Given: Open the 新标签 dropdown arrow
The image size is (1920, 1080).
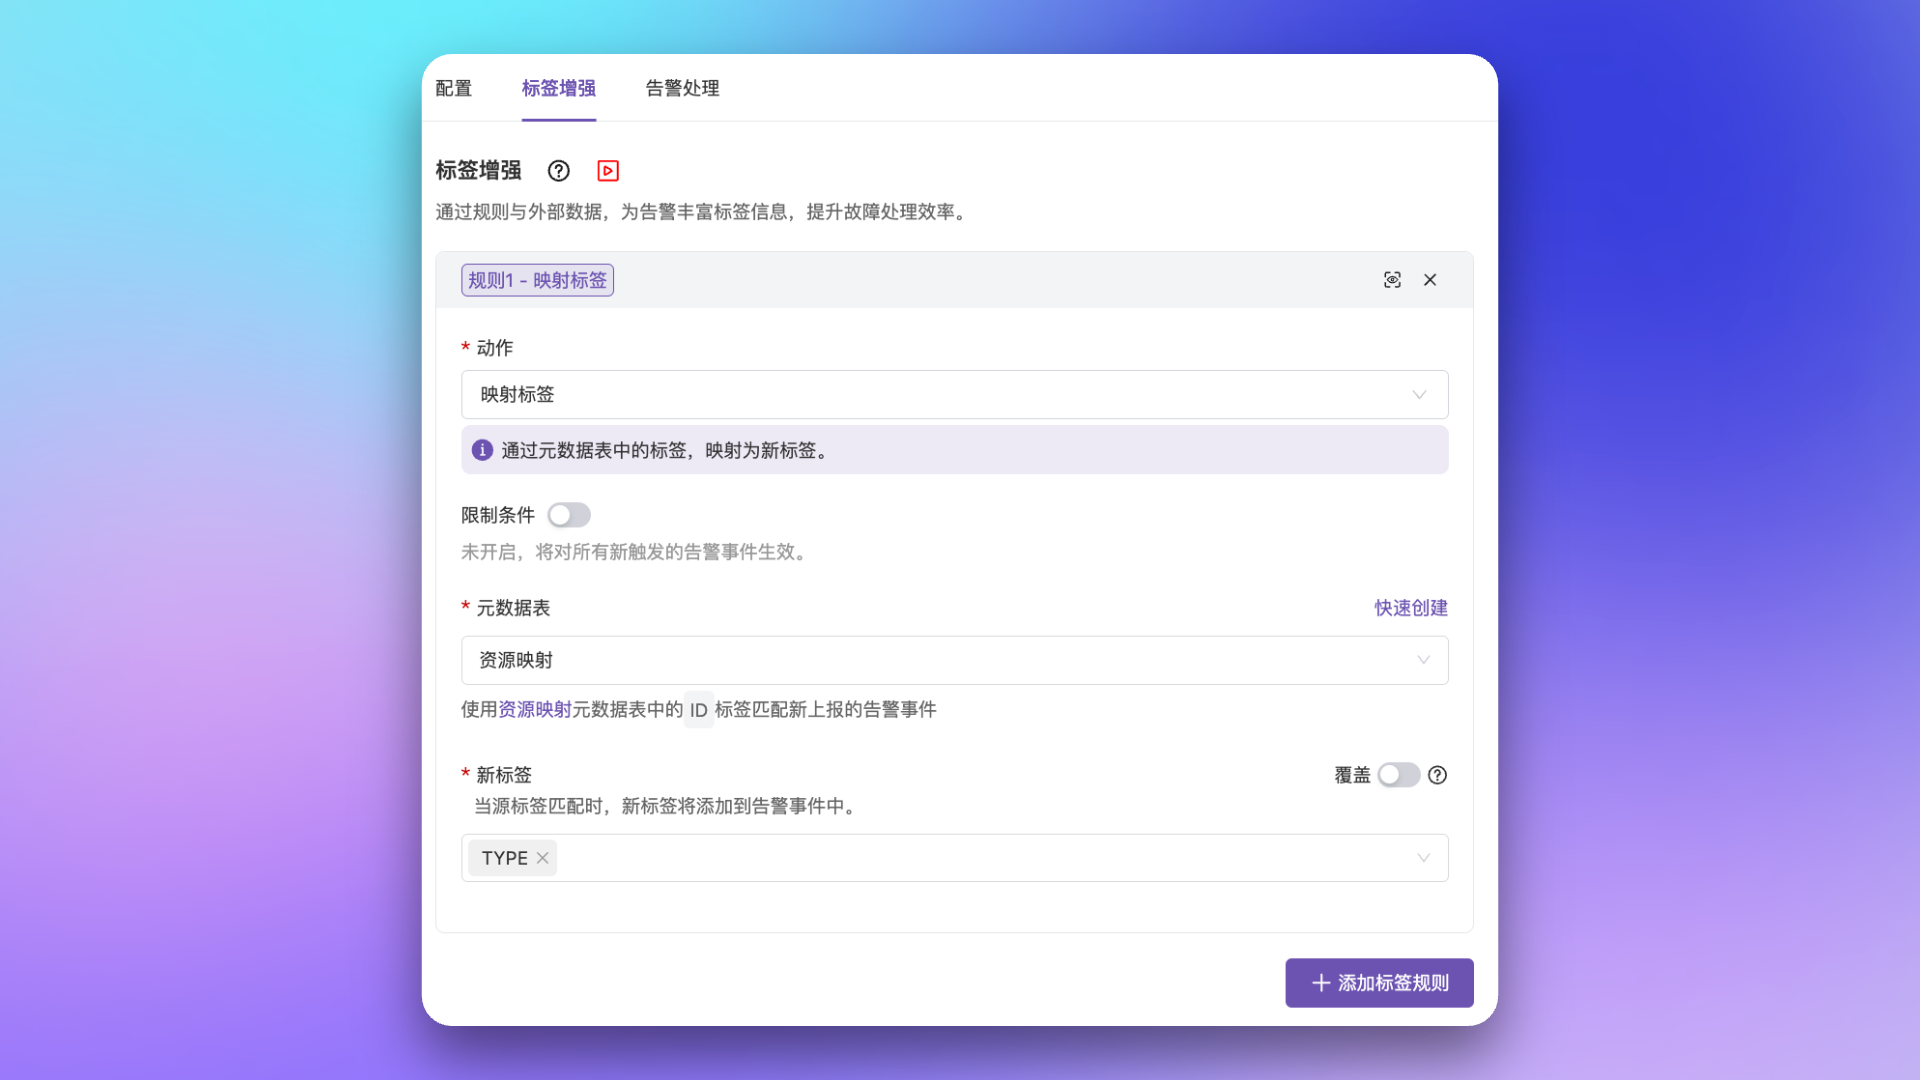Looking at the screenshot, I should [1423, 858].
